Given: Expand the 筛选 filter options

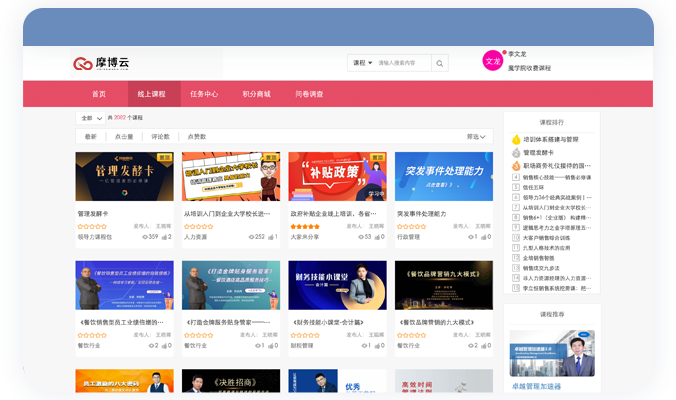Looking at the screenshot, I should [x=476, y=137].
